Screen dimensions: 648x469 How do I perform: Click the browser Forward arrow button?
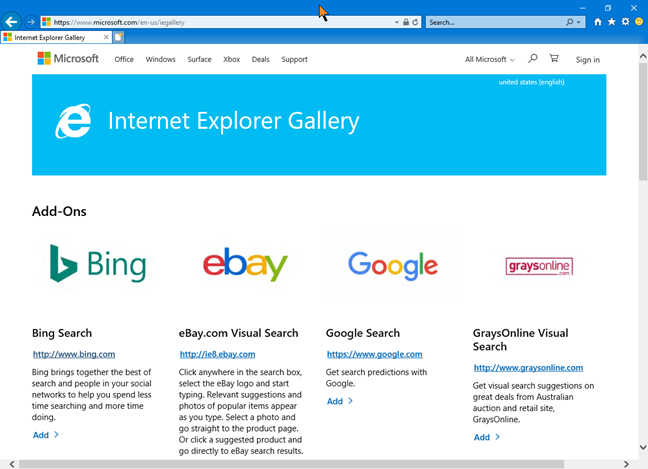(x=31, y=22)
